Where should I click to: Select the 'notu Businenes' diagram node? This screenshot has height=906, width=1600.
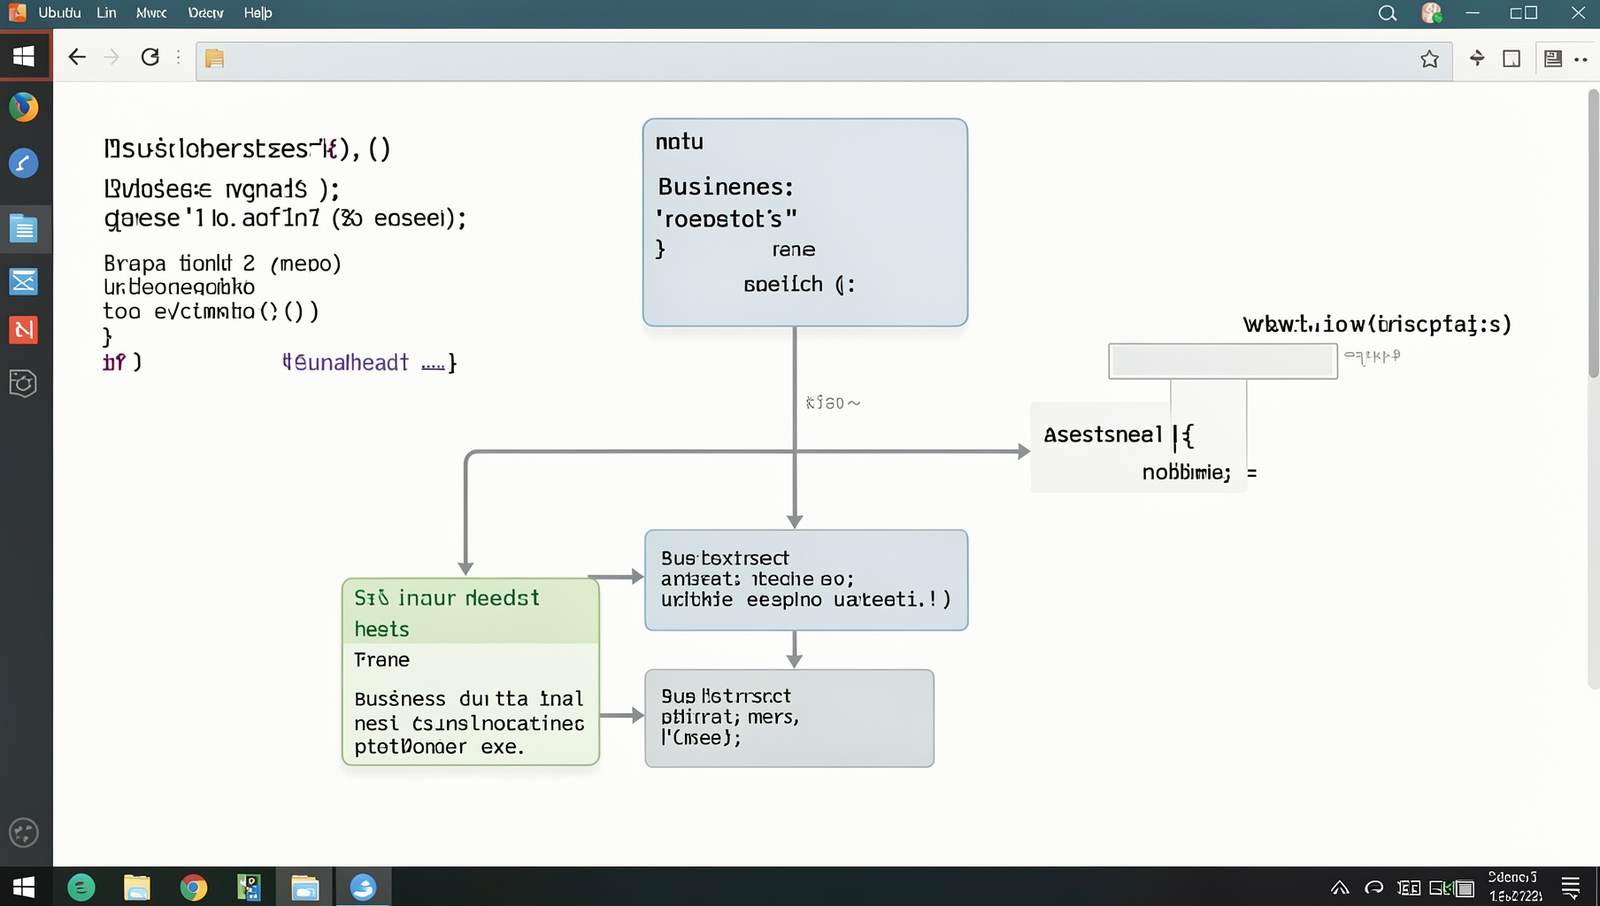tap(805, 222)
